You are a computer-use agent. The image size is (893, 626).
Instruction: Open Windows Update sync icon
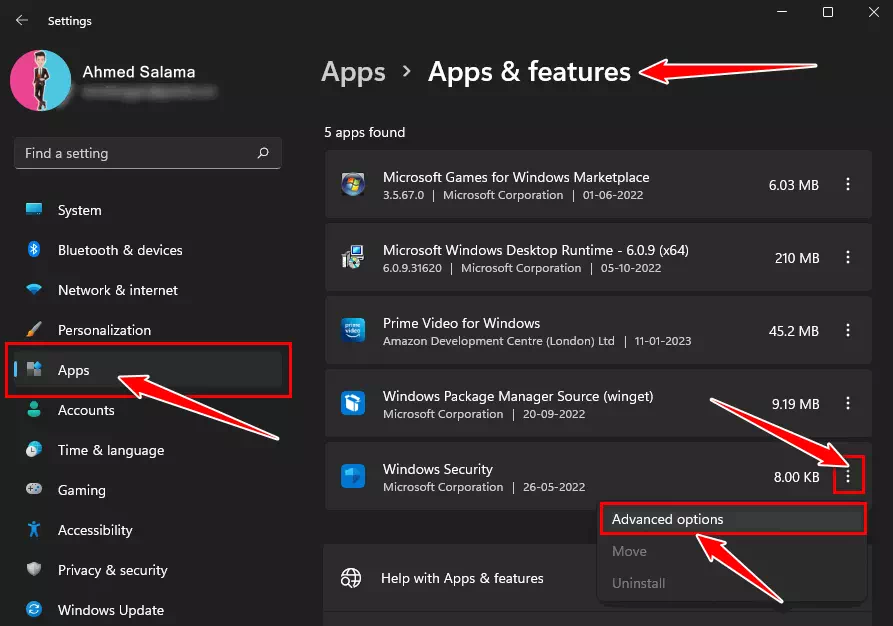pyautogui.click(x=34, y=609)
